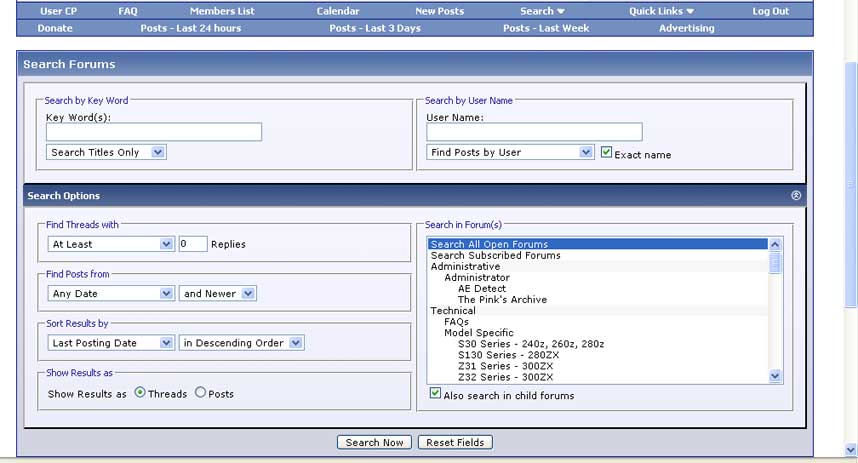Select the Threads radio button
858x463 pixels.
140,393
